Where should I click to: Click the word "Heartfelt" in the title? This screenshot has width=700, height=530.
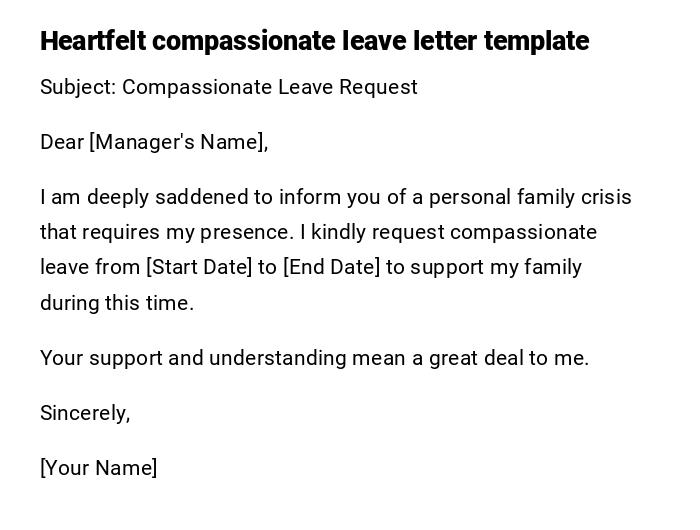click(92, 41)
